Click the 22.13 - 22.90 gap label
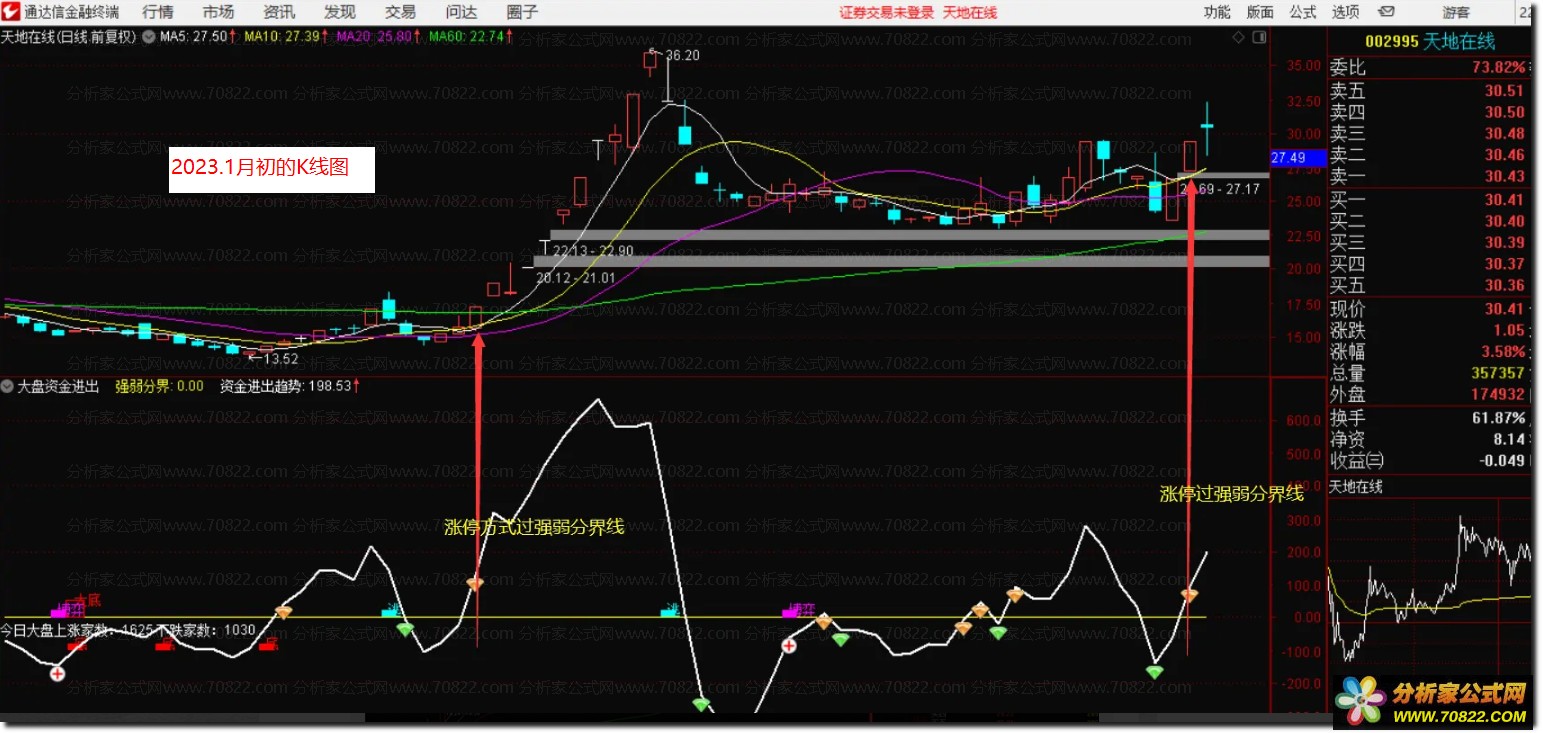Viewport: 1543px width, 733px height. pyautogui.click(x=593, y=250)
